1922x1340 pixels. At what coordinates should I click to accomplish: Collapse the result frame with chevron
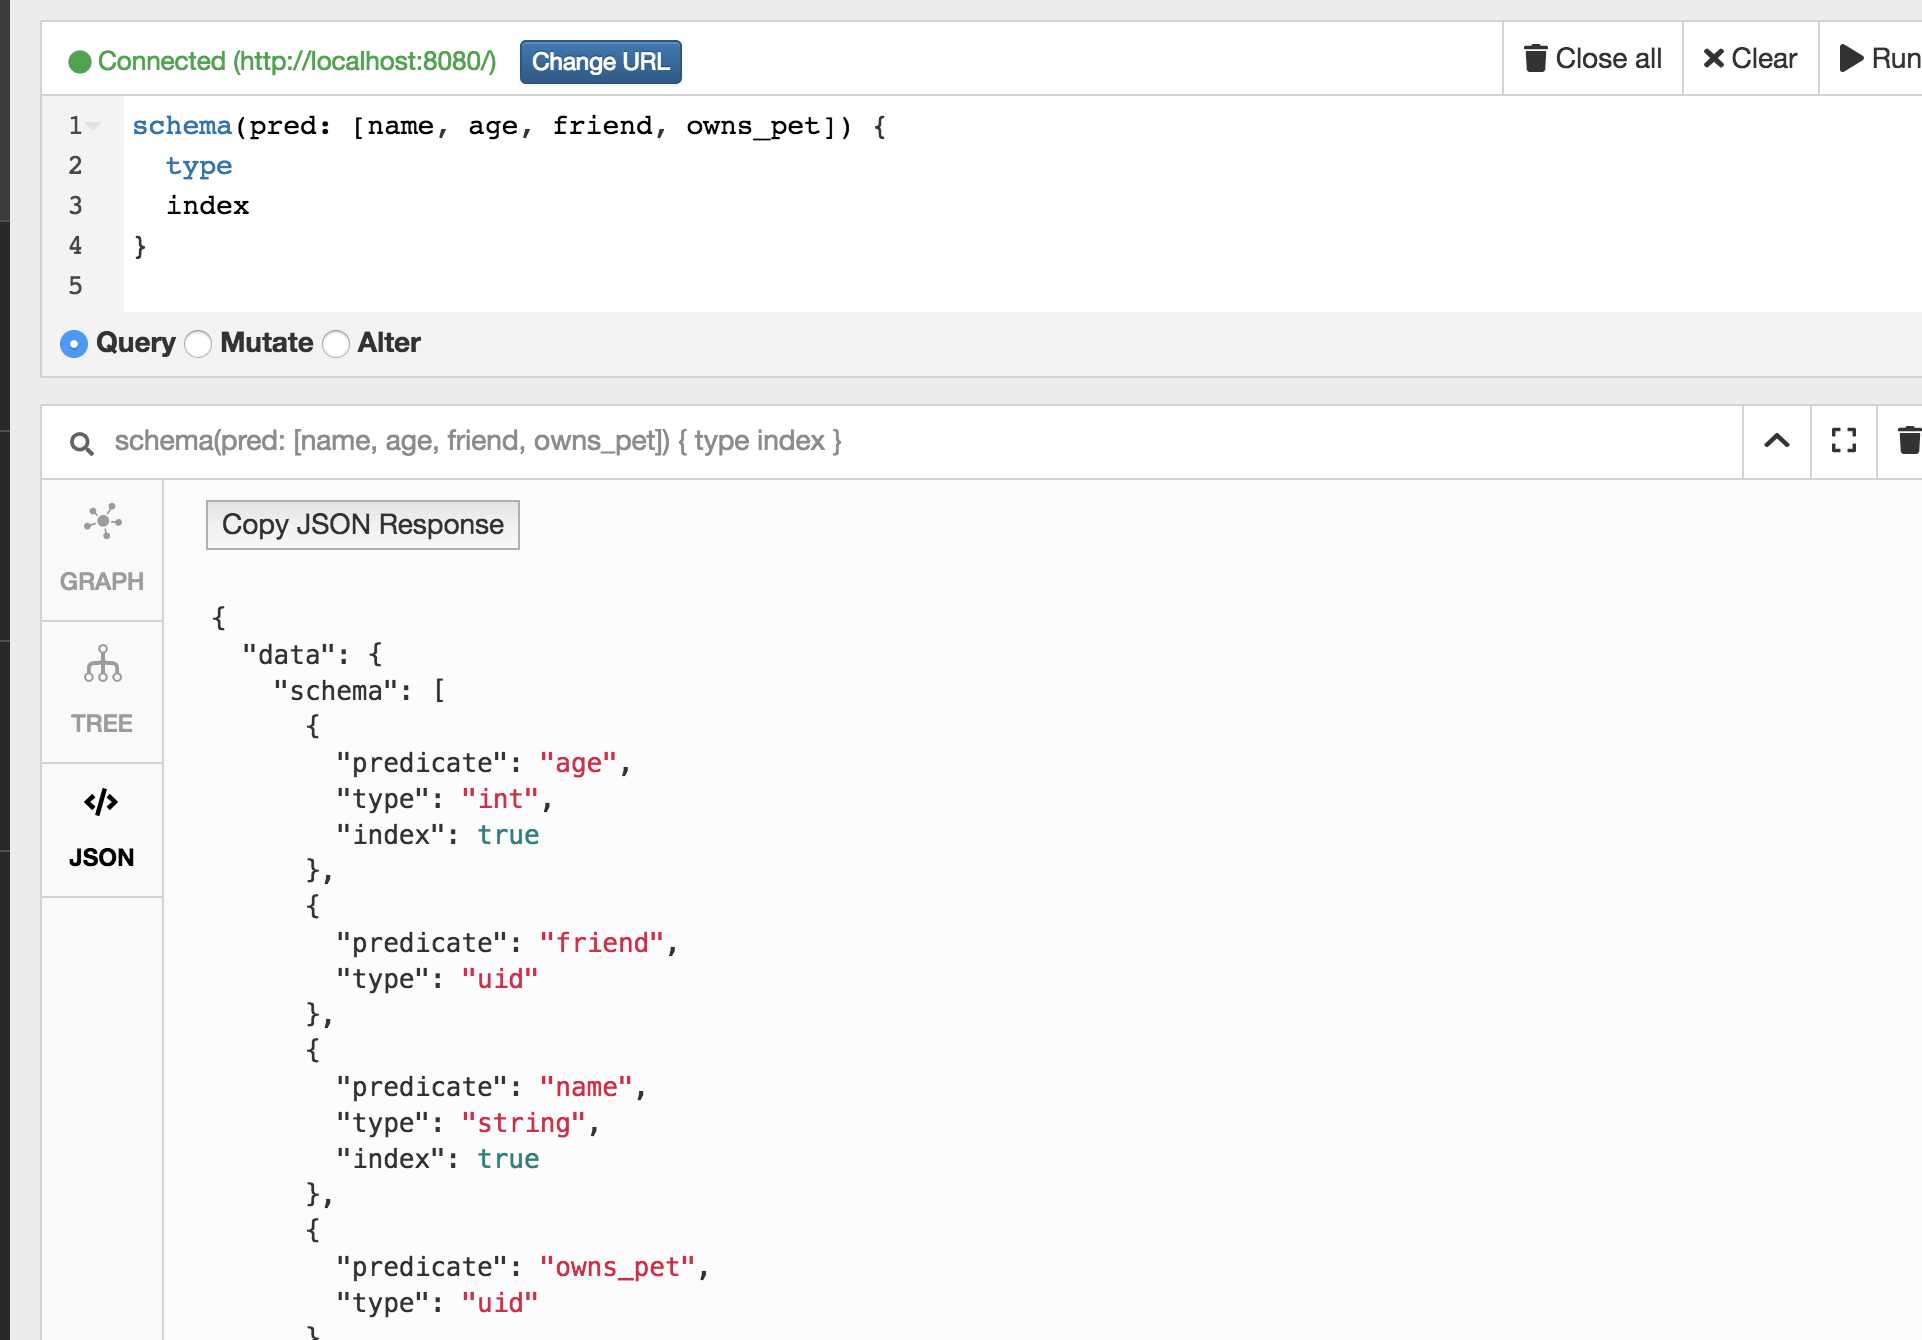point(1776,441)
